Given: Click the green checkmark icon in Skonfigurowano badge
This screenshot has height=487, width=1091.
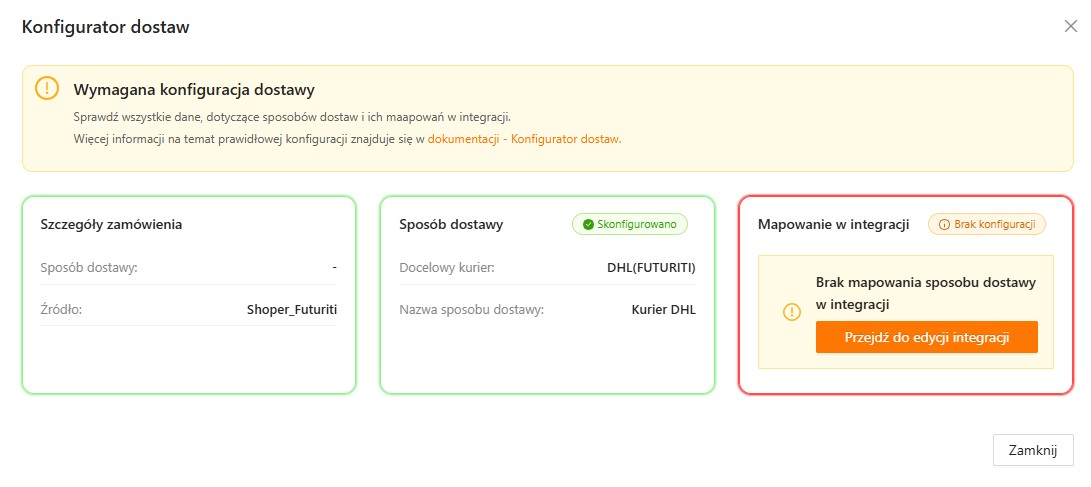Looking at the screenshot, I should coord(588,225).
